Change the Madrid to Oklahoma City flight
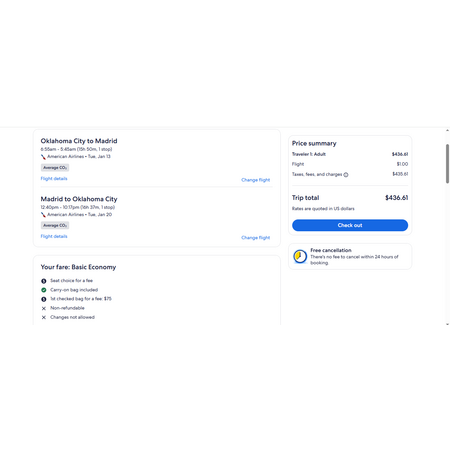 (256, 238)
